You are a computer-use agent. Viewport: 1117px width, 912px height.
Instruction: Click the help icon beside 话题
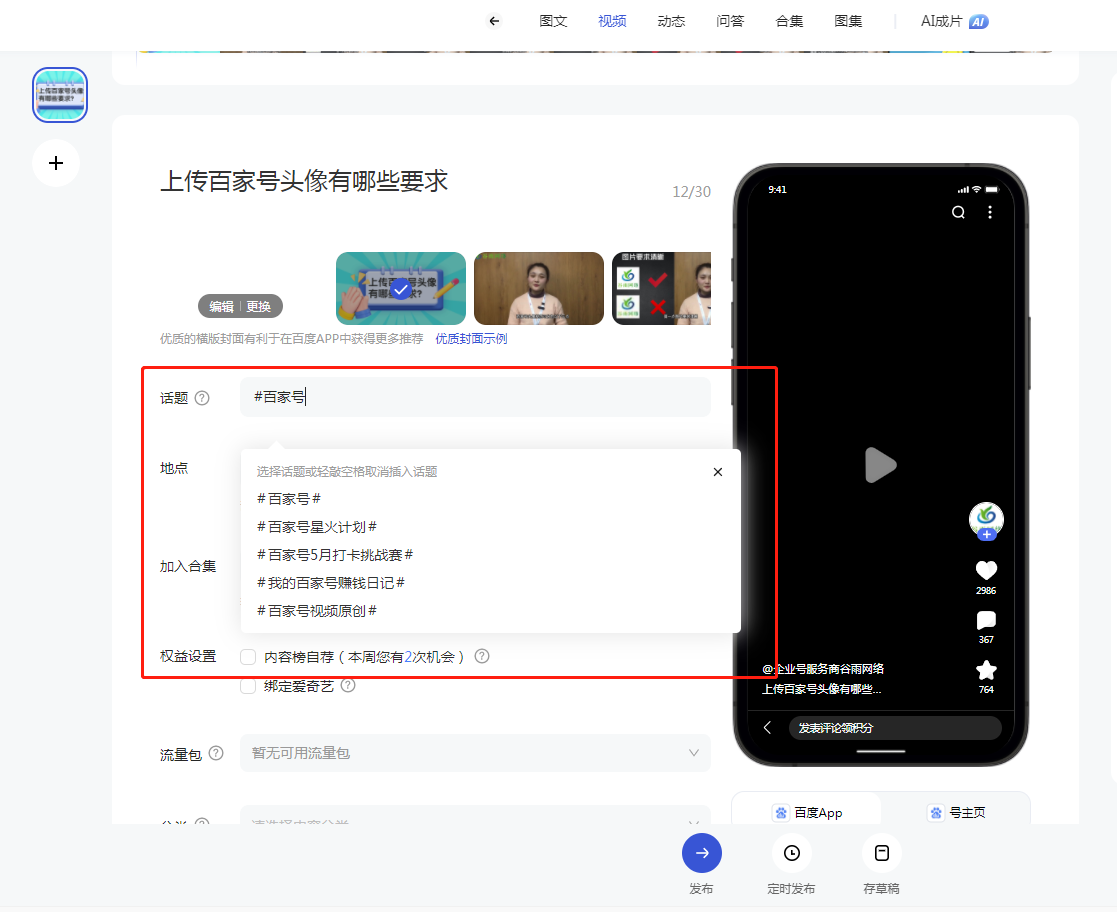pos(202,398)
